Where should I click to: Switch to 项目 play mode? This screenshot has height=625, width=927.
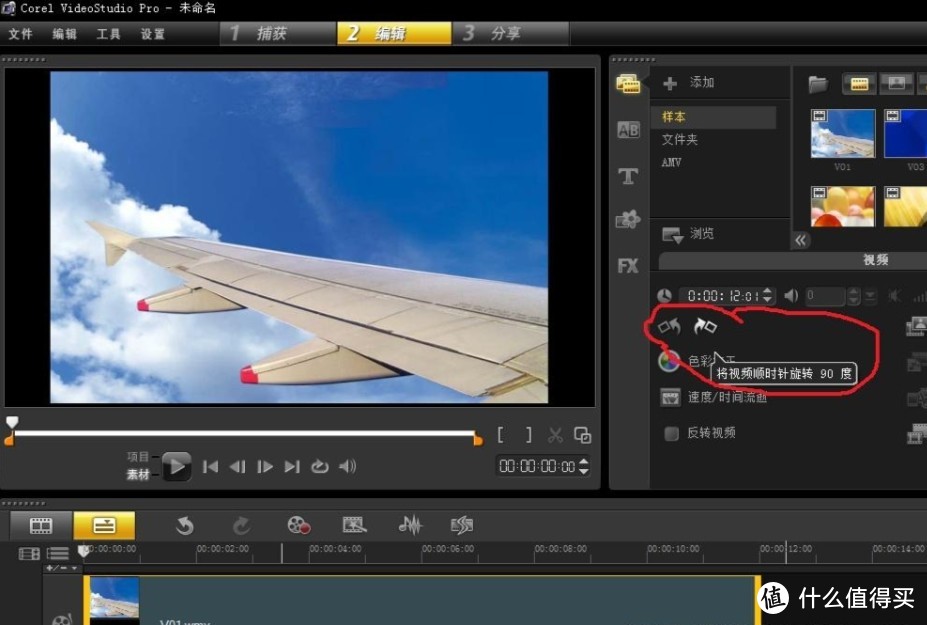click(138, 456)
